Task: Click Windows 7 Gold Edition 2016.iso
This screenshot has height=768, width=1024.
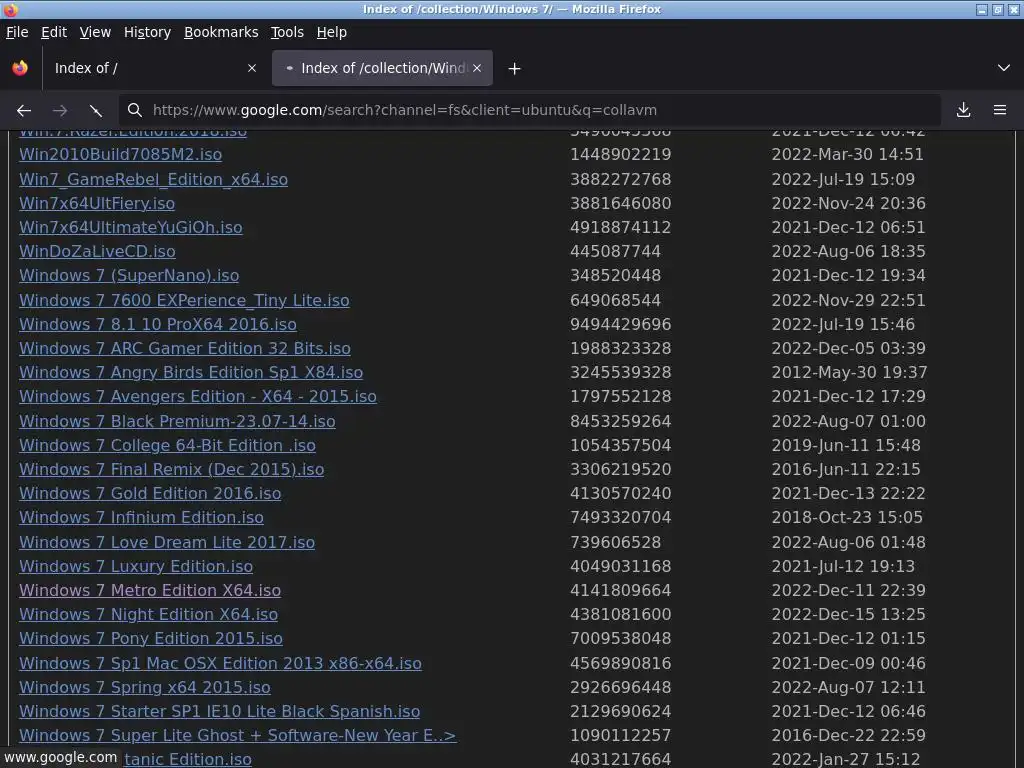Action: pos(150,494)
